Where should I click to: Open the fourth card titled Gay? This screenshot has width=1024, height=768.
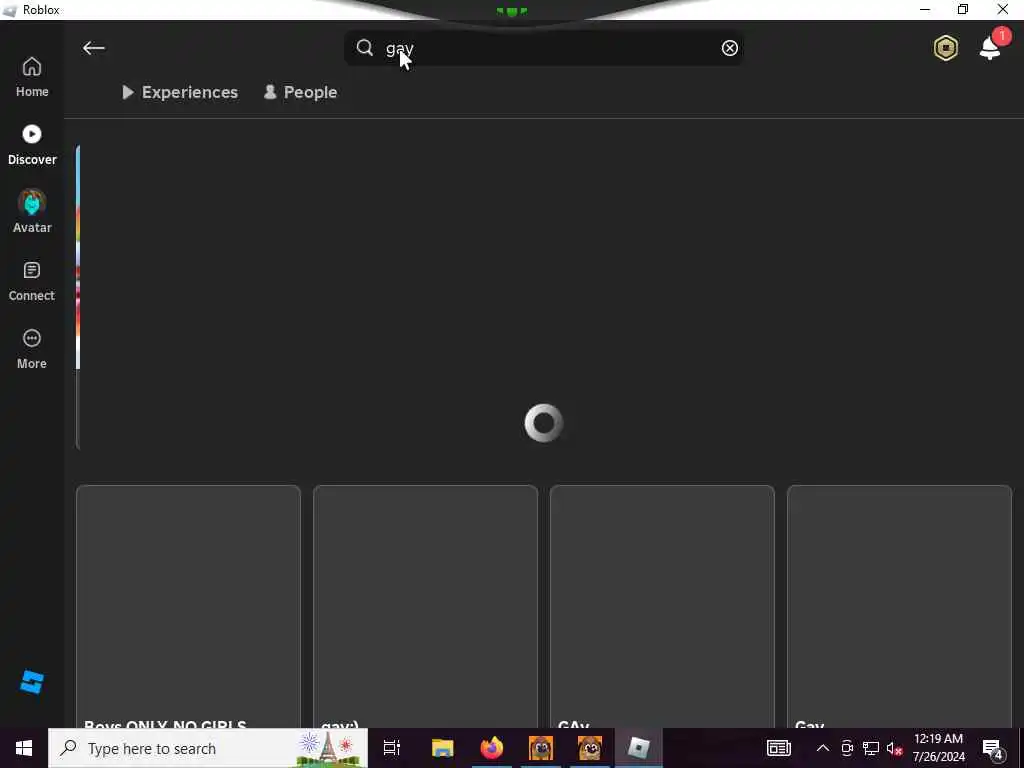[x=899, y=606]
